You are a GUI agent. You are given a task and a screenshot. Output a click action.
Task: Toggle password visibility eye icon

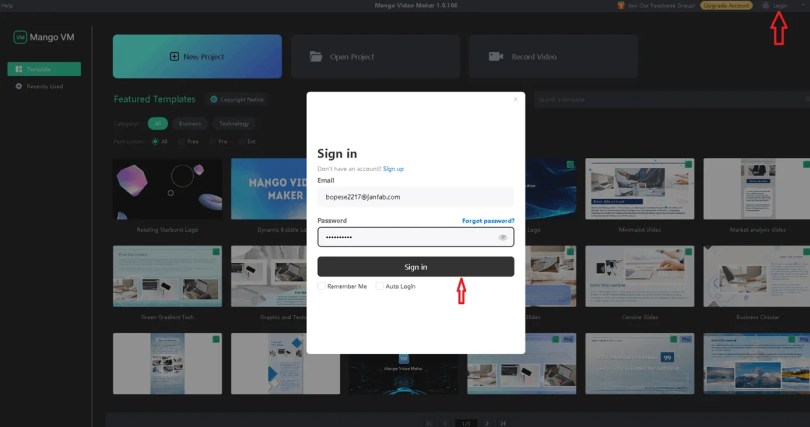[x=503, y=238]
